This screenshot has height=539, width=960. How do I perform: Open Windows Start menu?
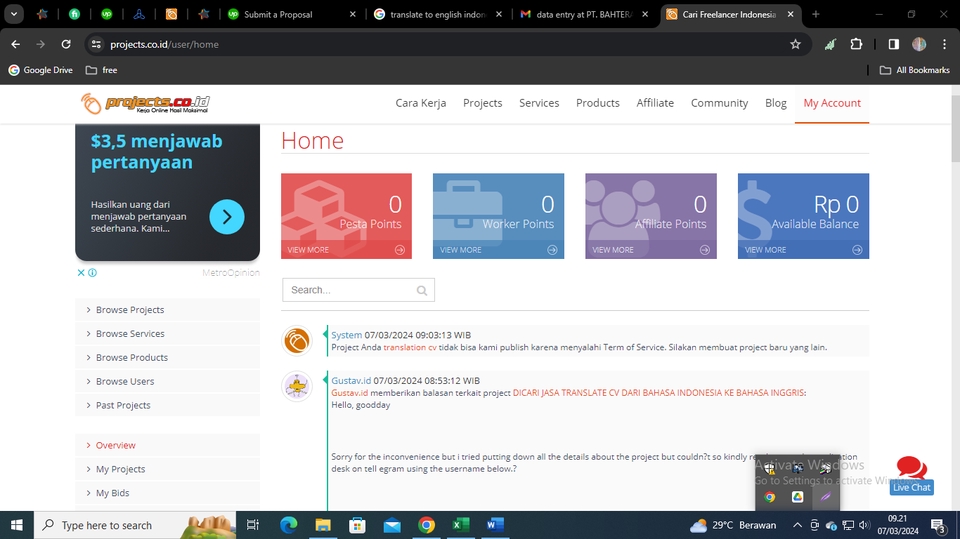point(17,525)
